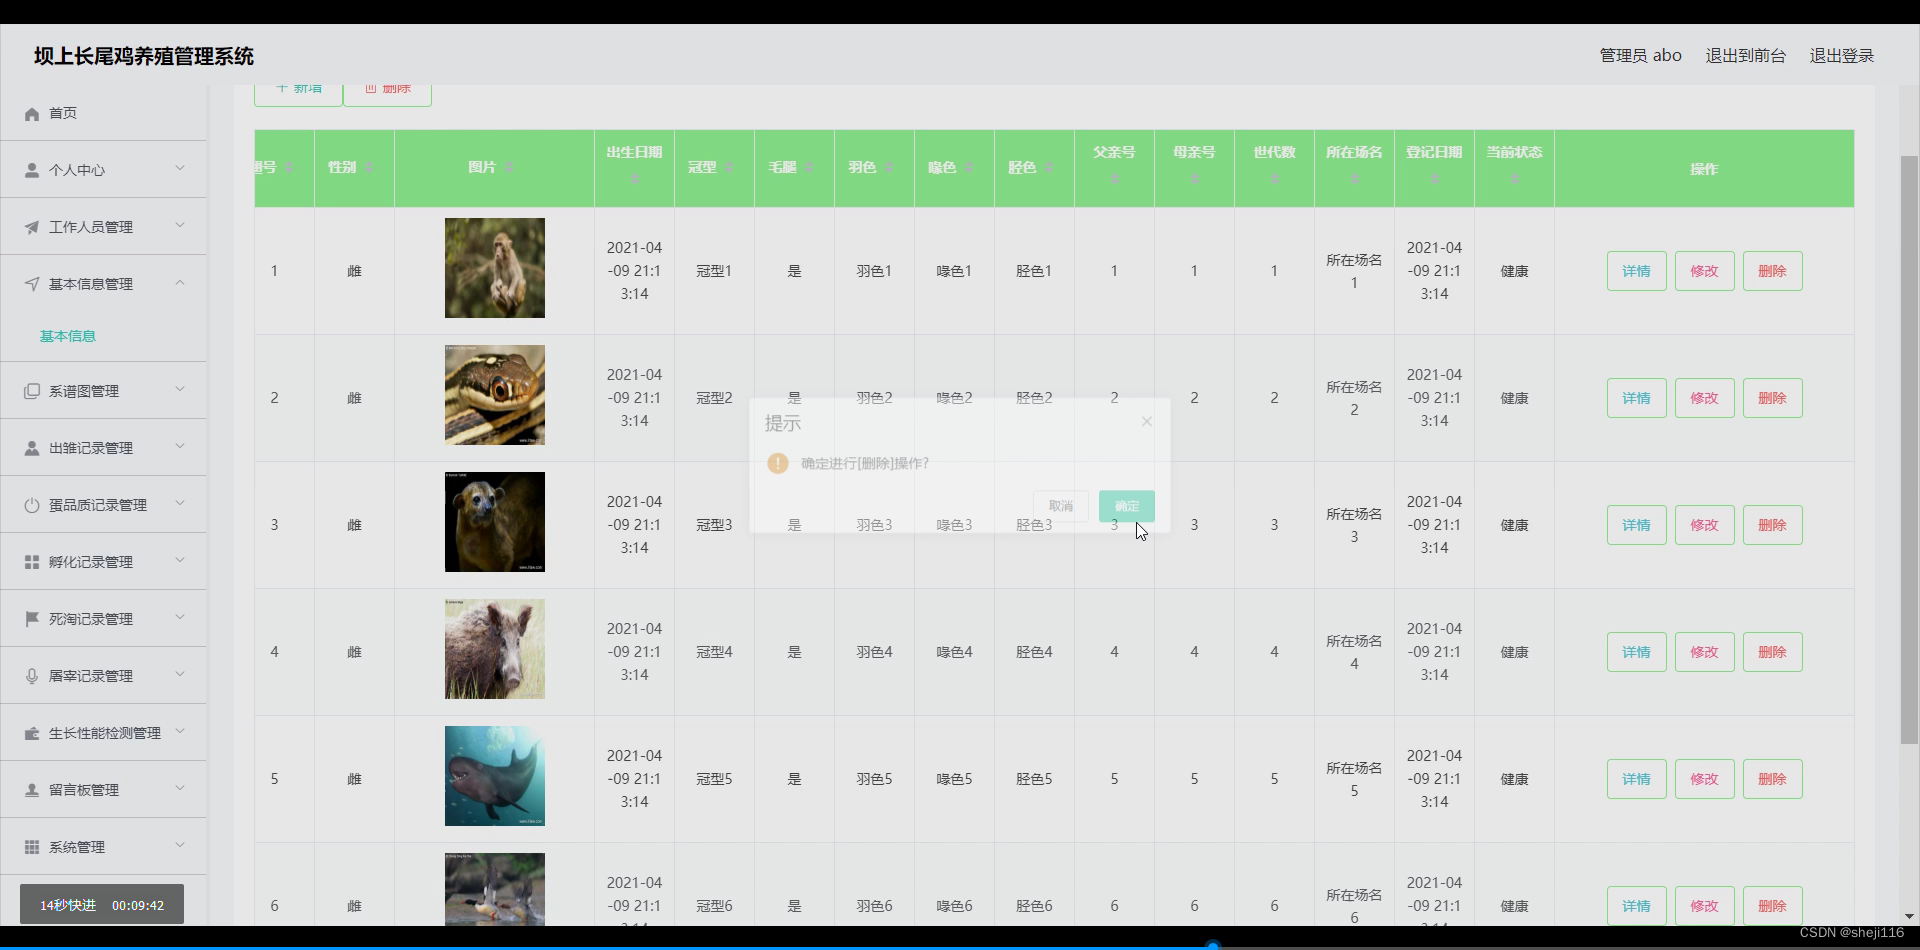Click the flag icon beside 死淘记录管理
The image size is (1920, 950).
[x=31, y=617]
